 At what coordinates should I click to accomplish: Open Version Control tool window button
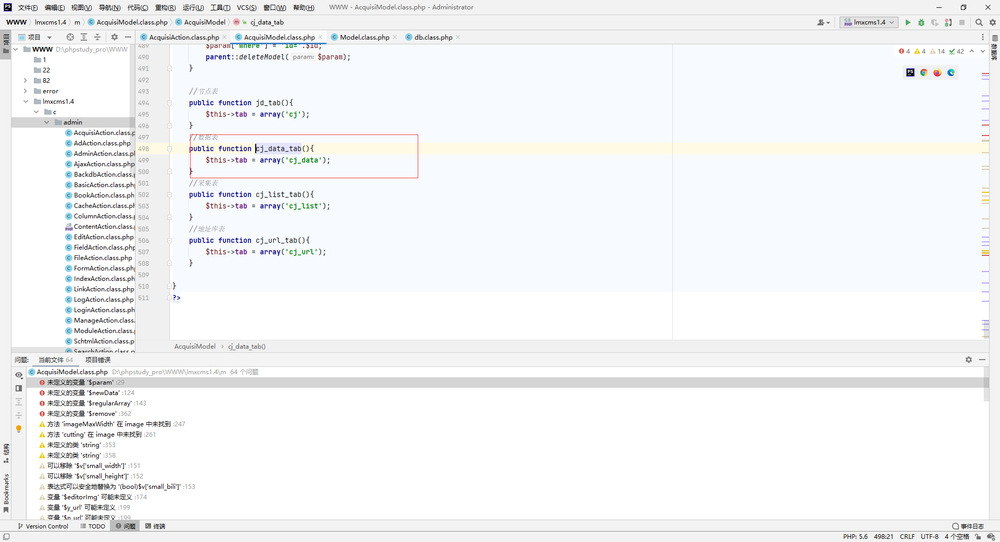tap(42, 526)
